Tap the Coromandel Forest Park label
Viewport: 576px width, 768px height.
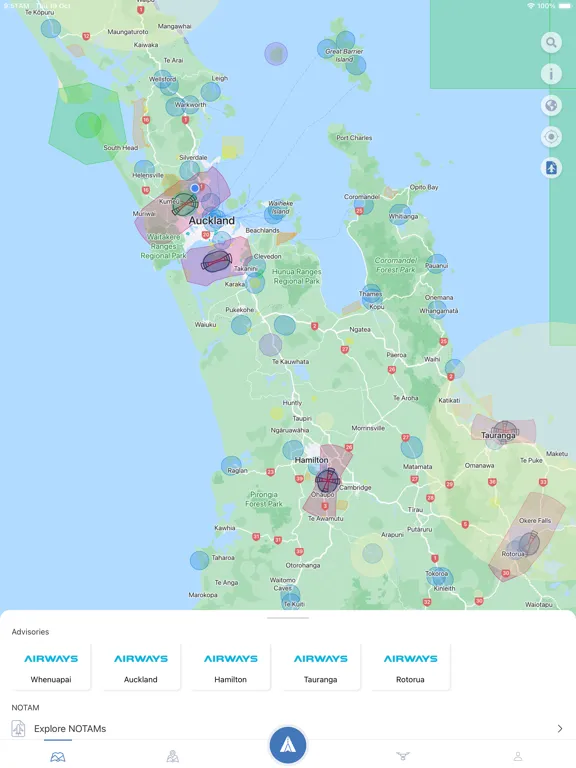point(396,265)
